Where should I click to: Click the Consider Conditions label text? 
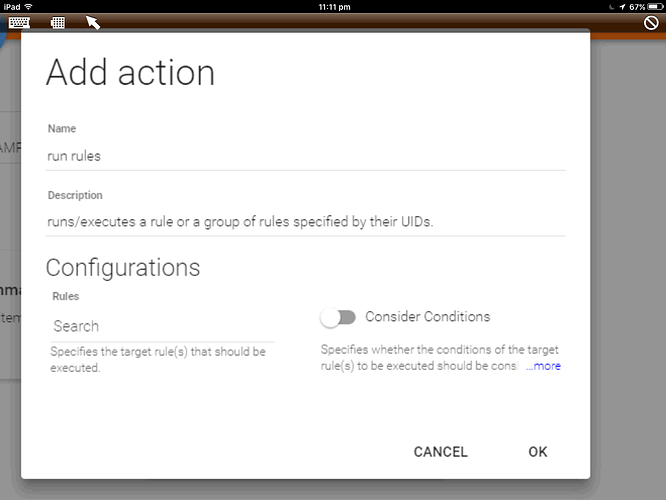pos(428,317)
